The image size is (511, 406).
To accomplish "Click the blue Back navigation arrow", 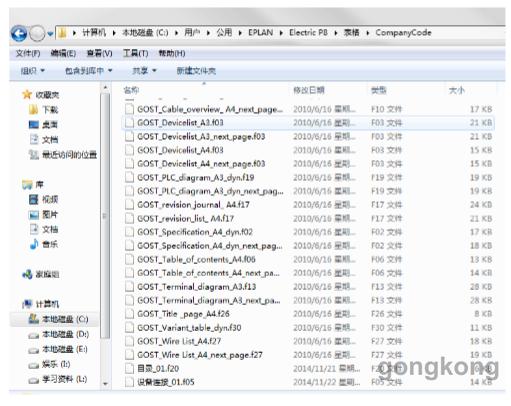I will 19,34.
